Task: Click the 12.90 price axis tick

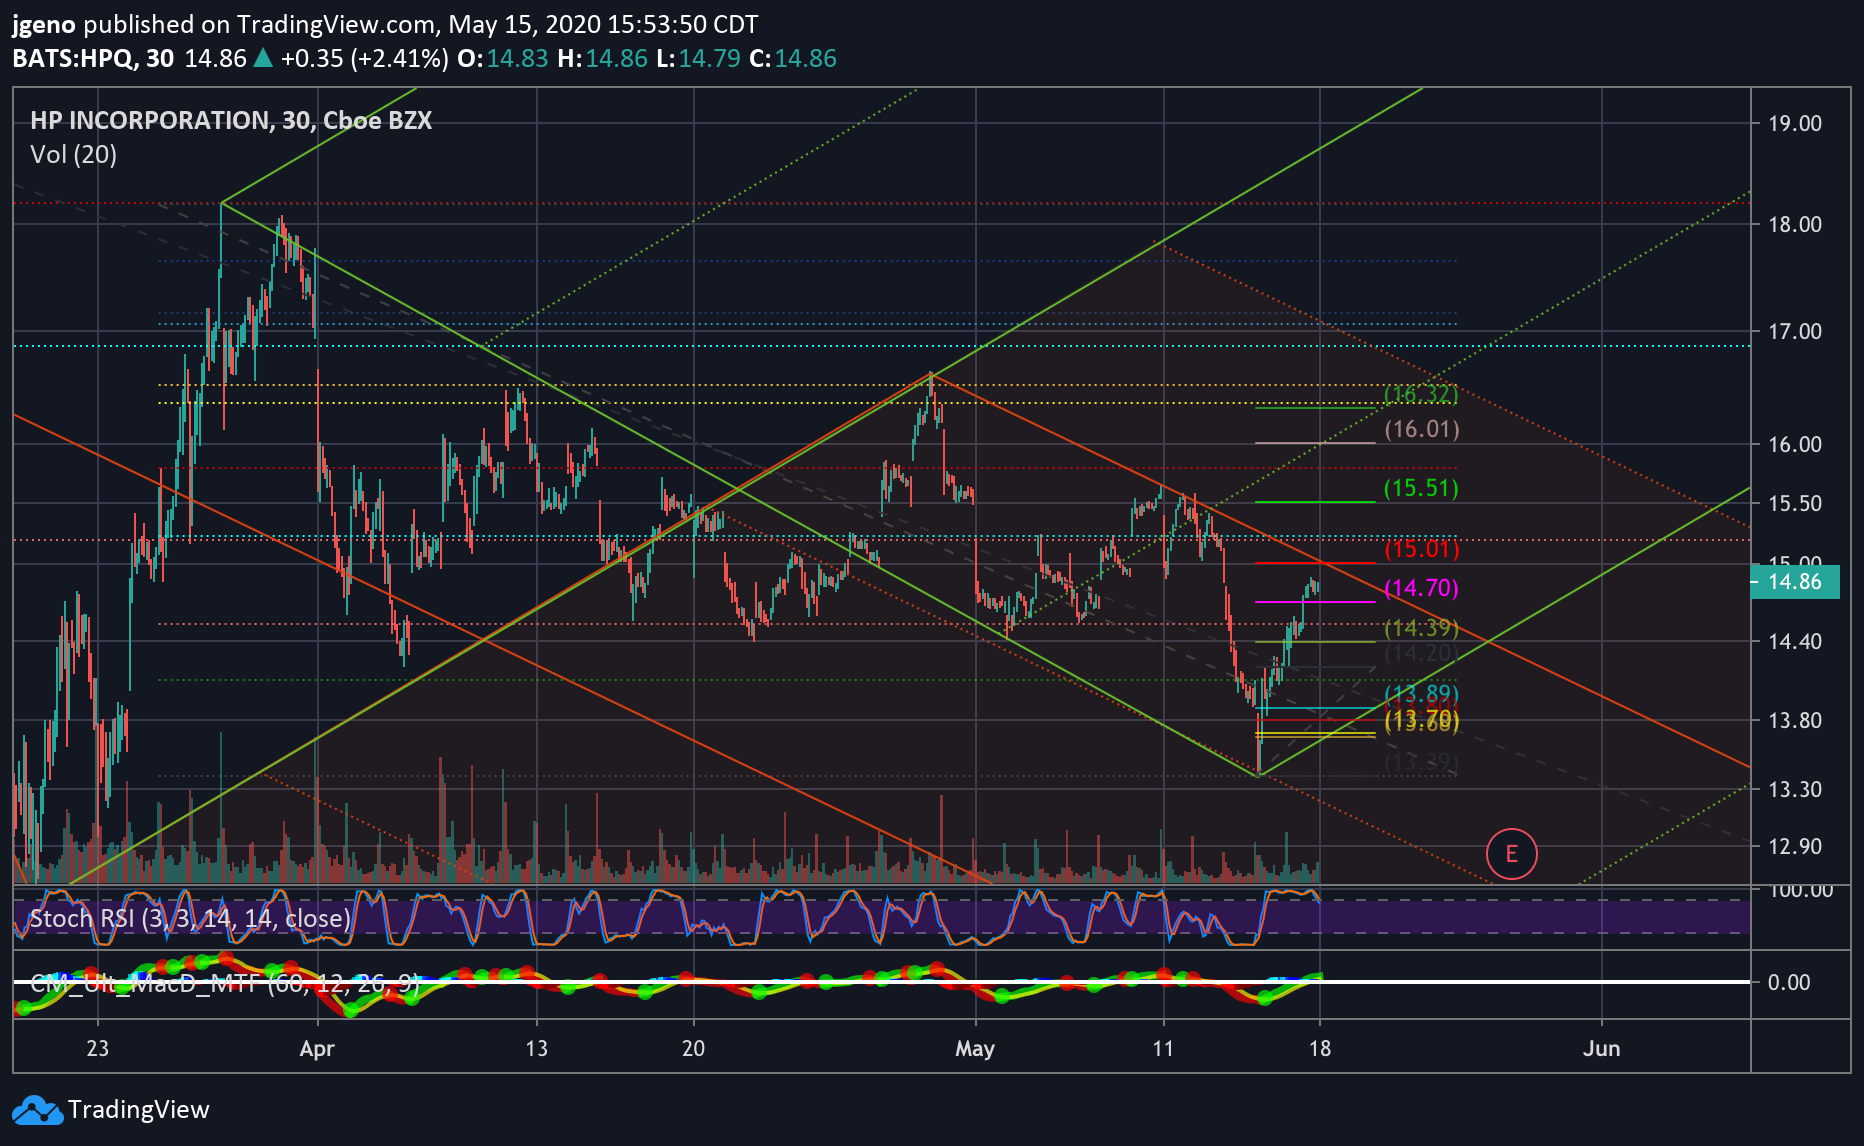Action: pyautogui.click(x=1795, y=847)
